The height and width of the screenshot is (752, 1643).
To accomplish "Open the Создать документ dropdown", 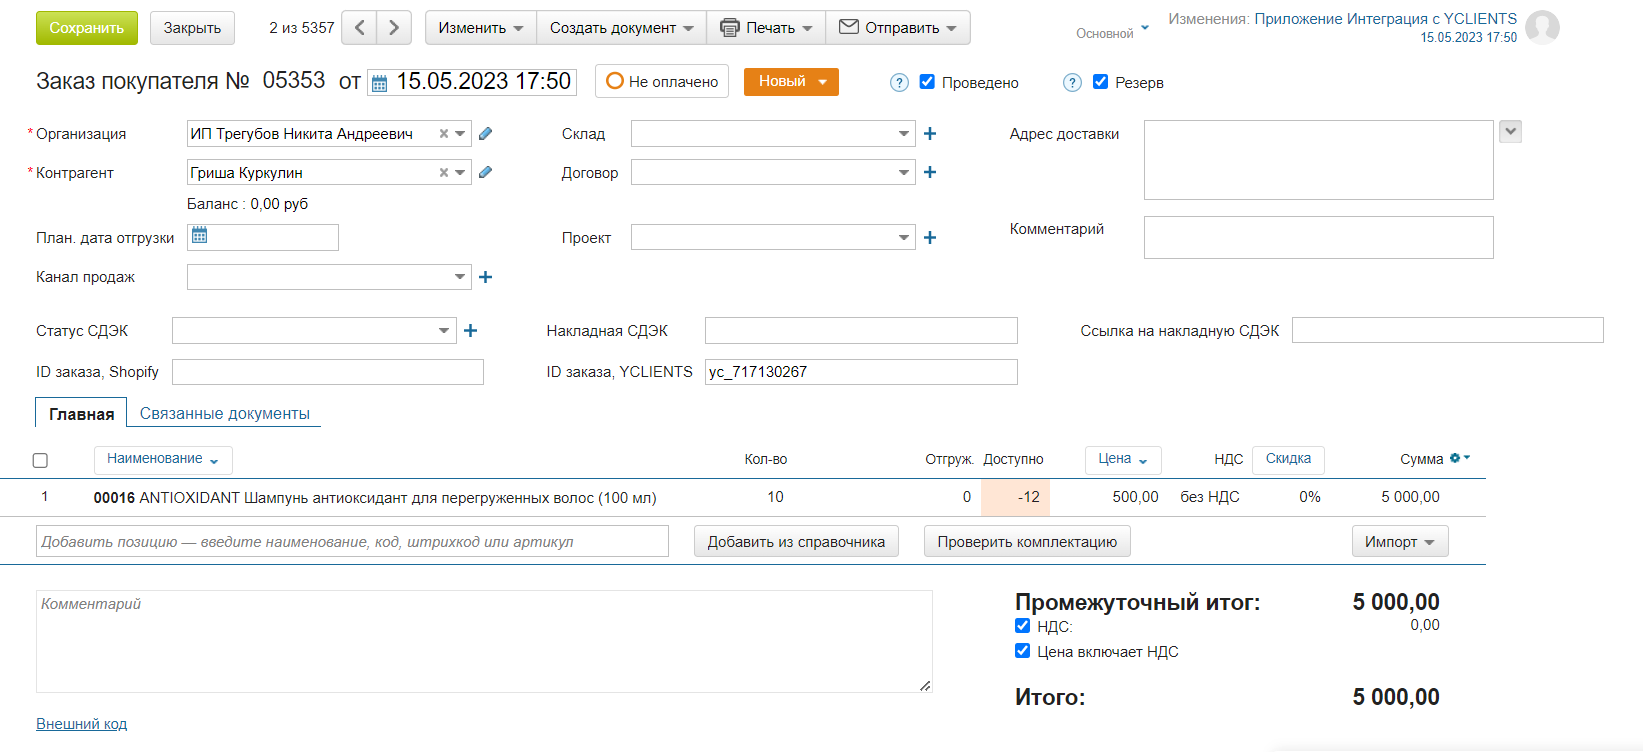I will point(621,28).
